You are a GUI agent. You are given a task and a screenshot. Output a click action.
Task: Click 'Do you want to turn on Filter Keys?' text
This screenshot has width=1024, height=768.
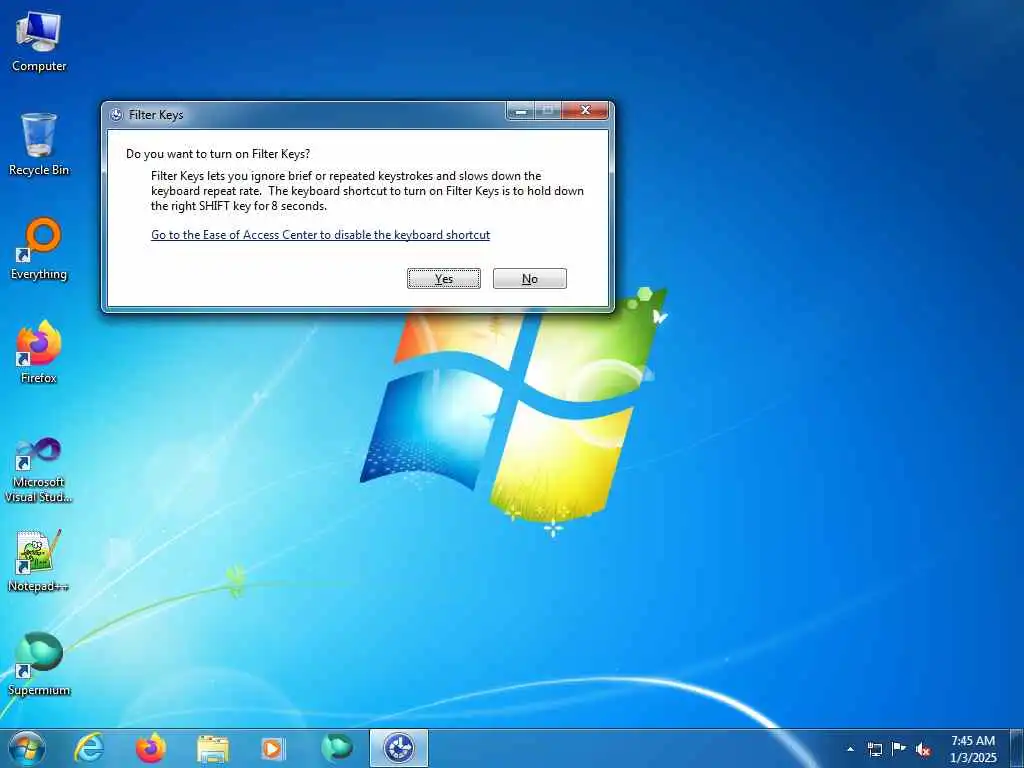pyautogui.click(x=218, y=154)
